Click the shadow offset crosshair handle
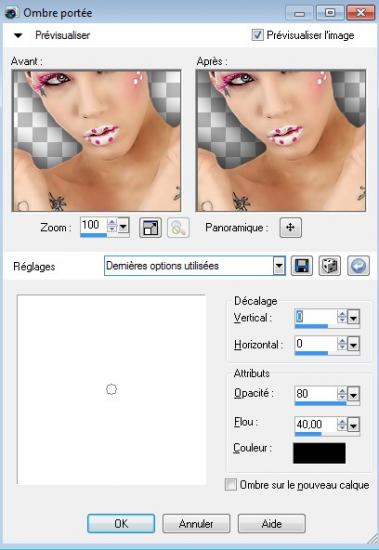This screenshot has width=379, height=550. 112,389
